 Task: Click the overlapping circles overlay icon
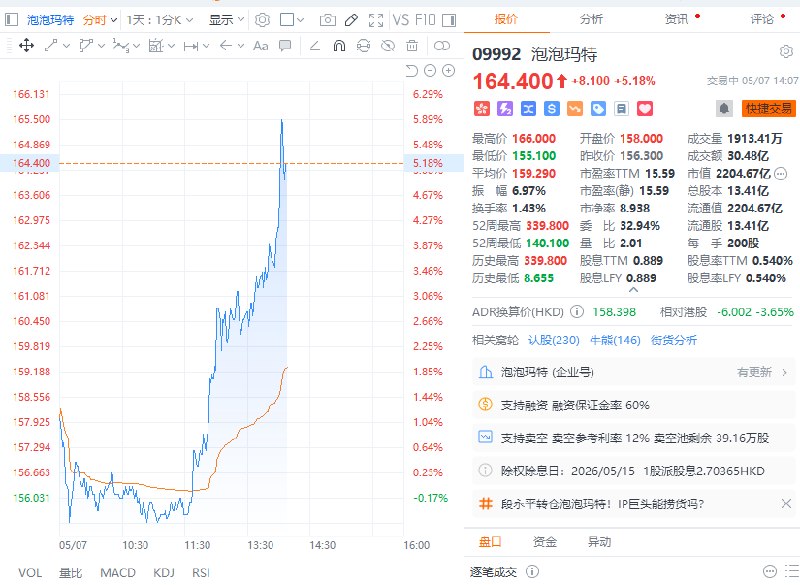click(x=442, y=46)
